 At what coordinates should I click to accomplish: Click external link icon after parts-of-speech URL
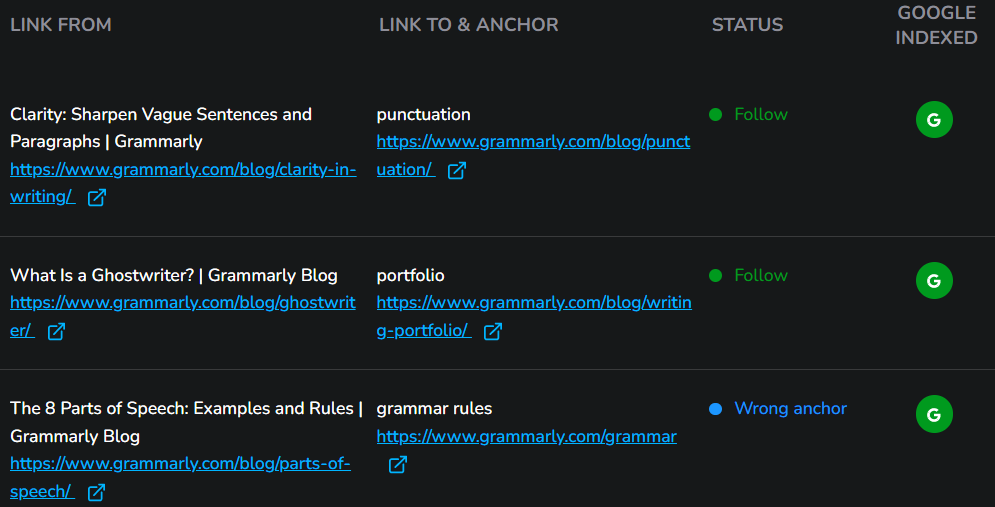pos(96,492)
